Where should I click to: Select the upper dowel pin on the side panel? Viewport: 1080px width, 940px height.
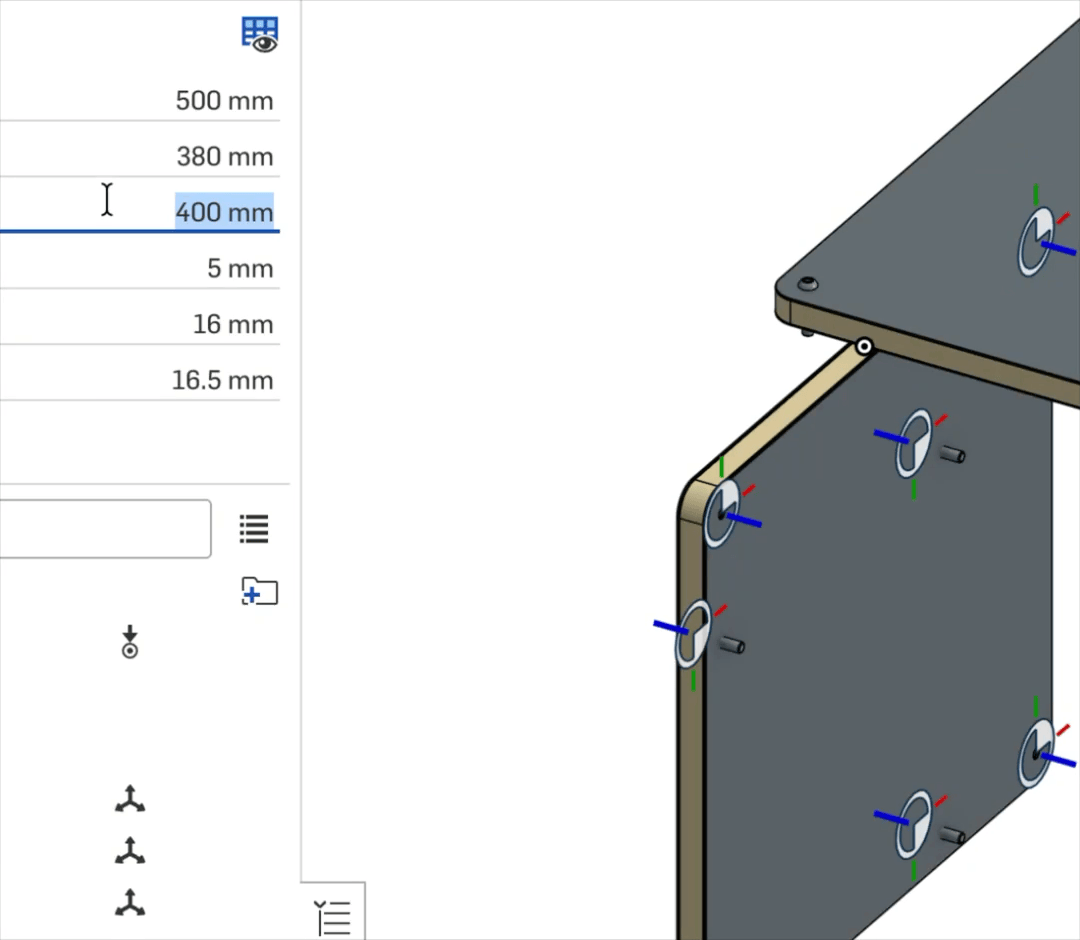coord(953,454)
